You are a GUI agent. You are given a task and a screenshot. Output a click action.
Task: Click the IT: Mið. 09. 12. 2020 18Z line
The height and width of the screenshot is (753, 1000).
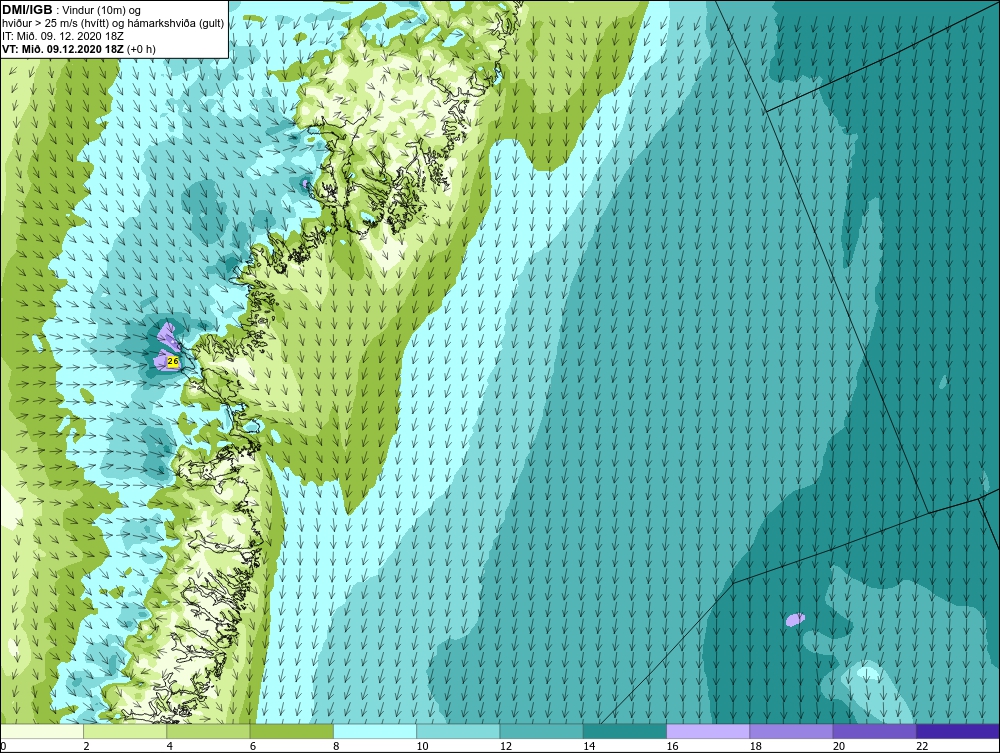pos(63,36)
